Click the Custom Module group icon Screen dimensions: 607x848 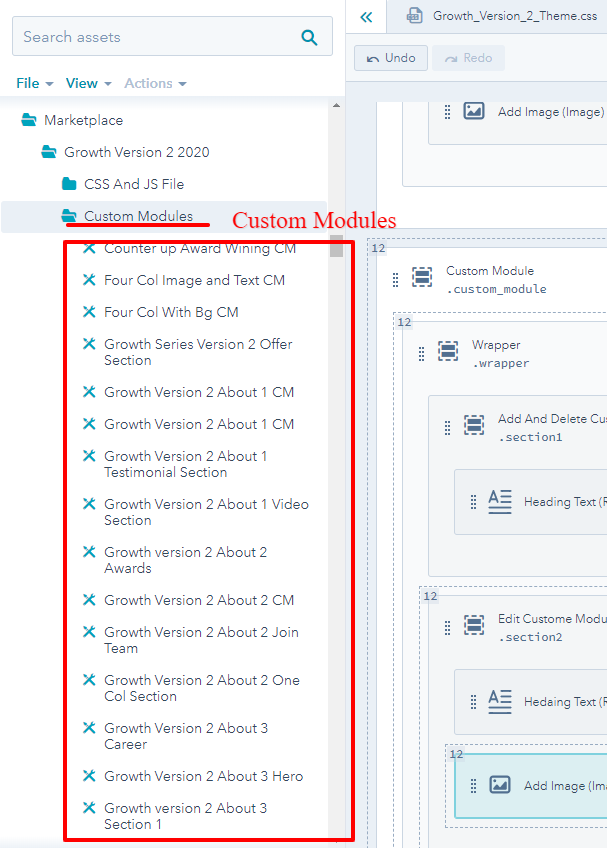423,278
